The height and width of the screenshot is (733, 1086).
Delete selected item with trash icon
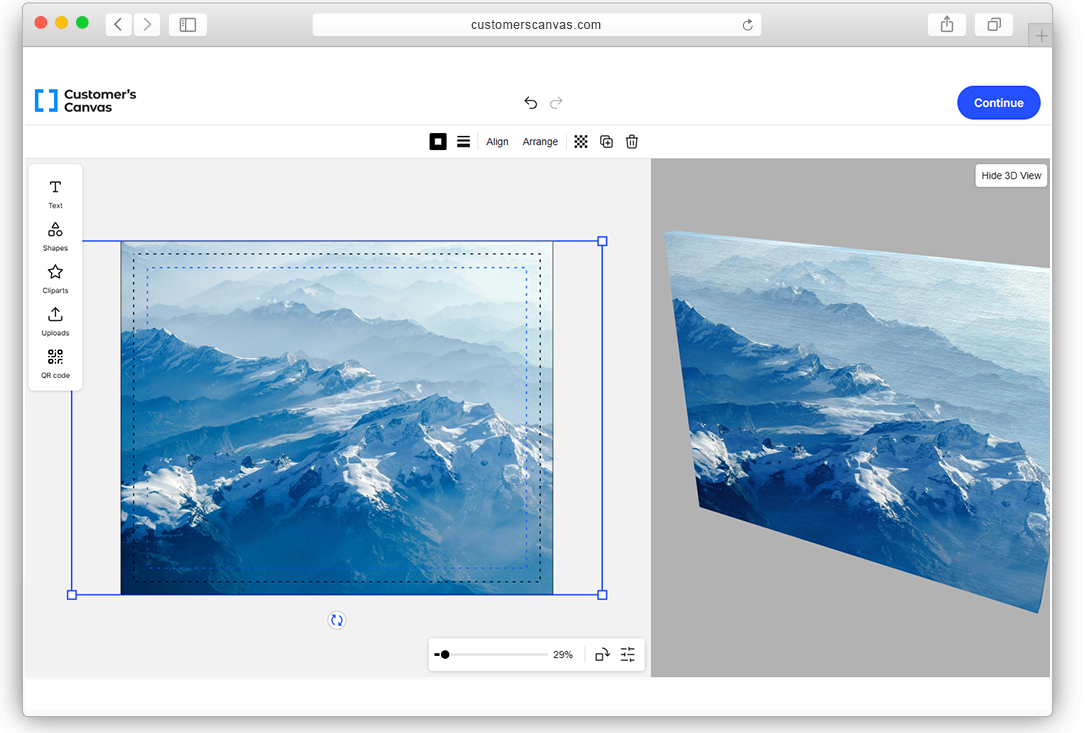click(x=632, y=142)
